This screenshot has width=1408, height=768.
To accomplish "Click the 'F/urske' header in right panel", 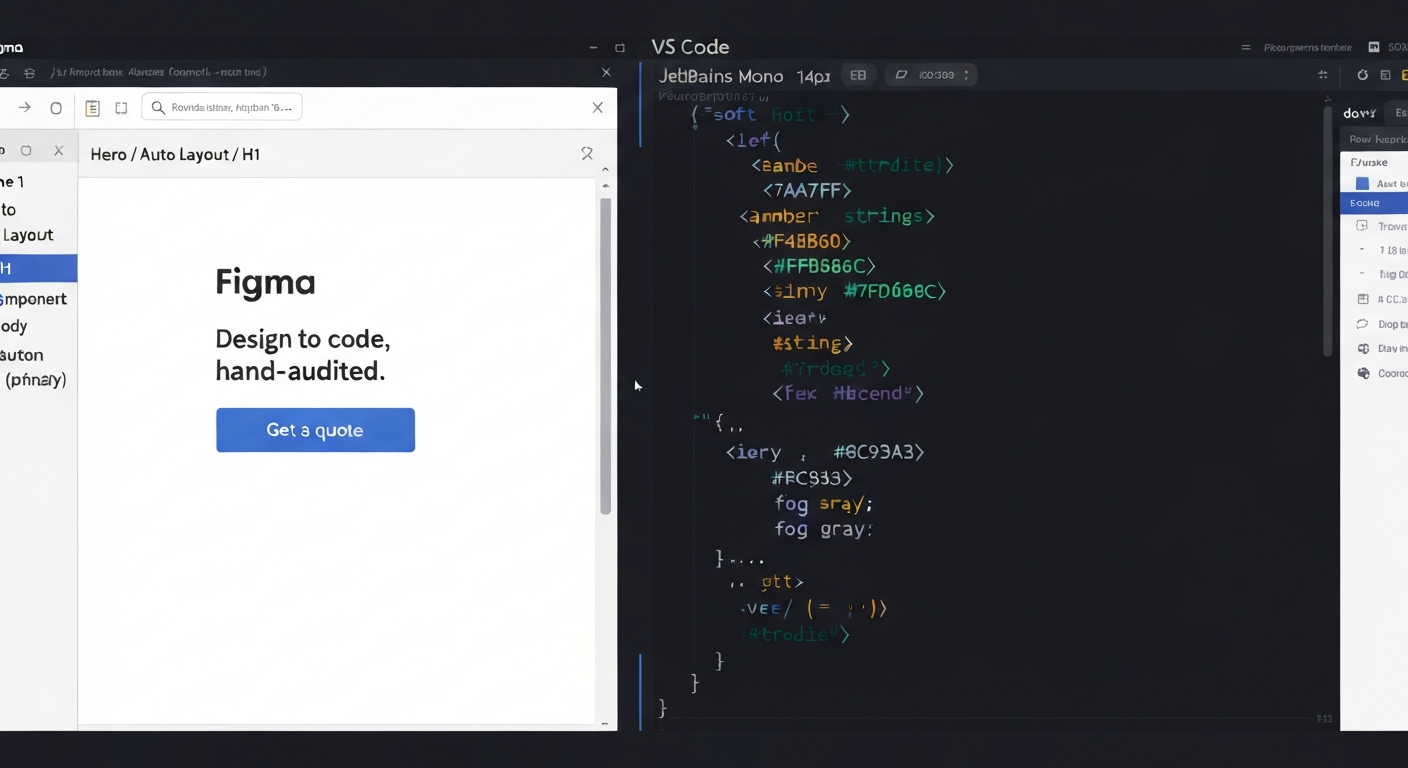I will pyautogui.click(x=1368, y=162).
